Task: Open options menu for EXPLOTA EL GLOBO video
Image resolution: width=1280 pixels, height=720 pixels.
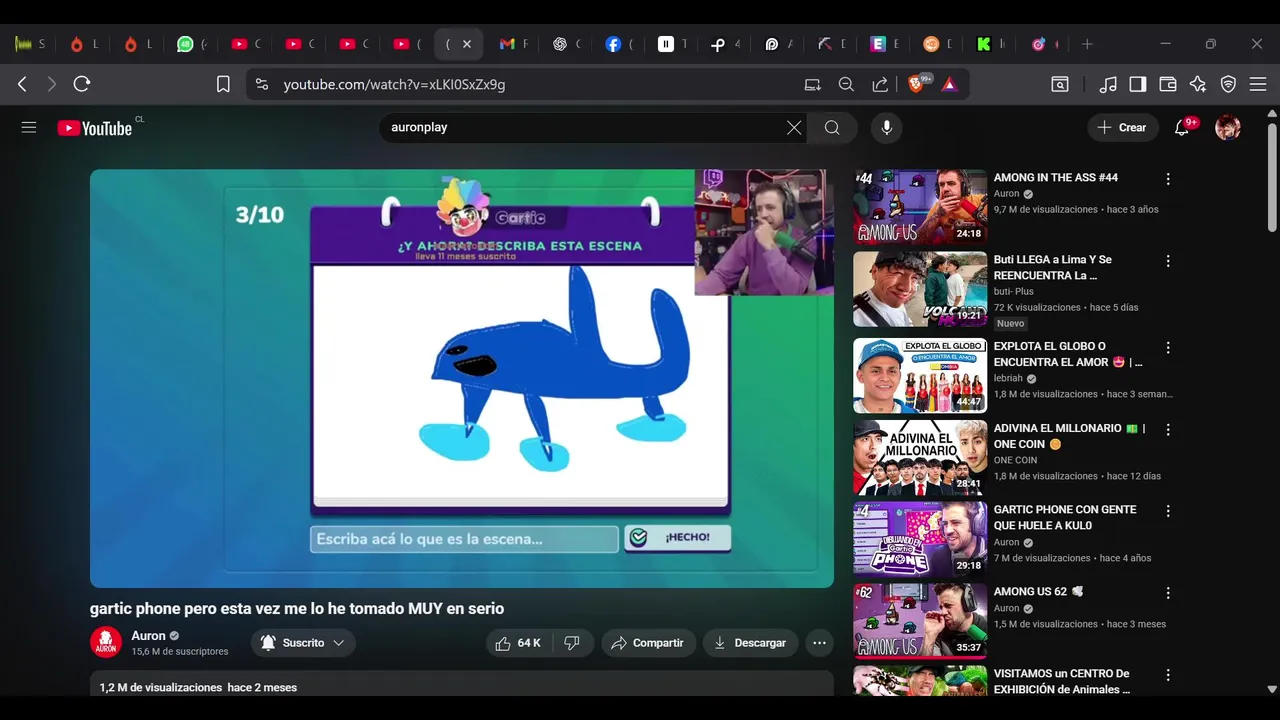Action: (x=1168, y=348)
